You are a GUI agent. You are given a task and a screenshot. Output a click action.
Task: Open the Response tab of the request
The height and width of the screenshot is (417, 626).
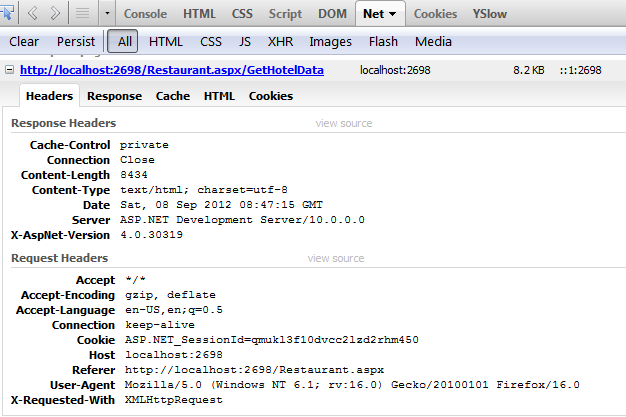point(114,96)
